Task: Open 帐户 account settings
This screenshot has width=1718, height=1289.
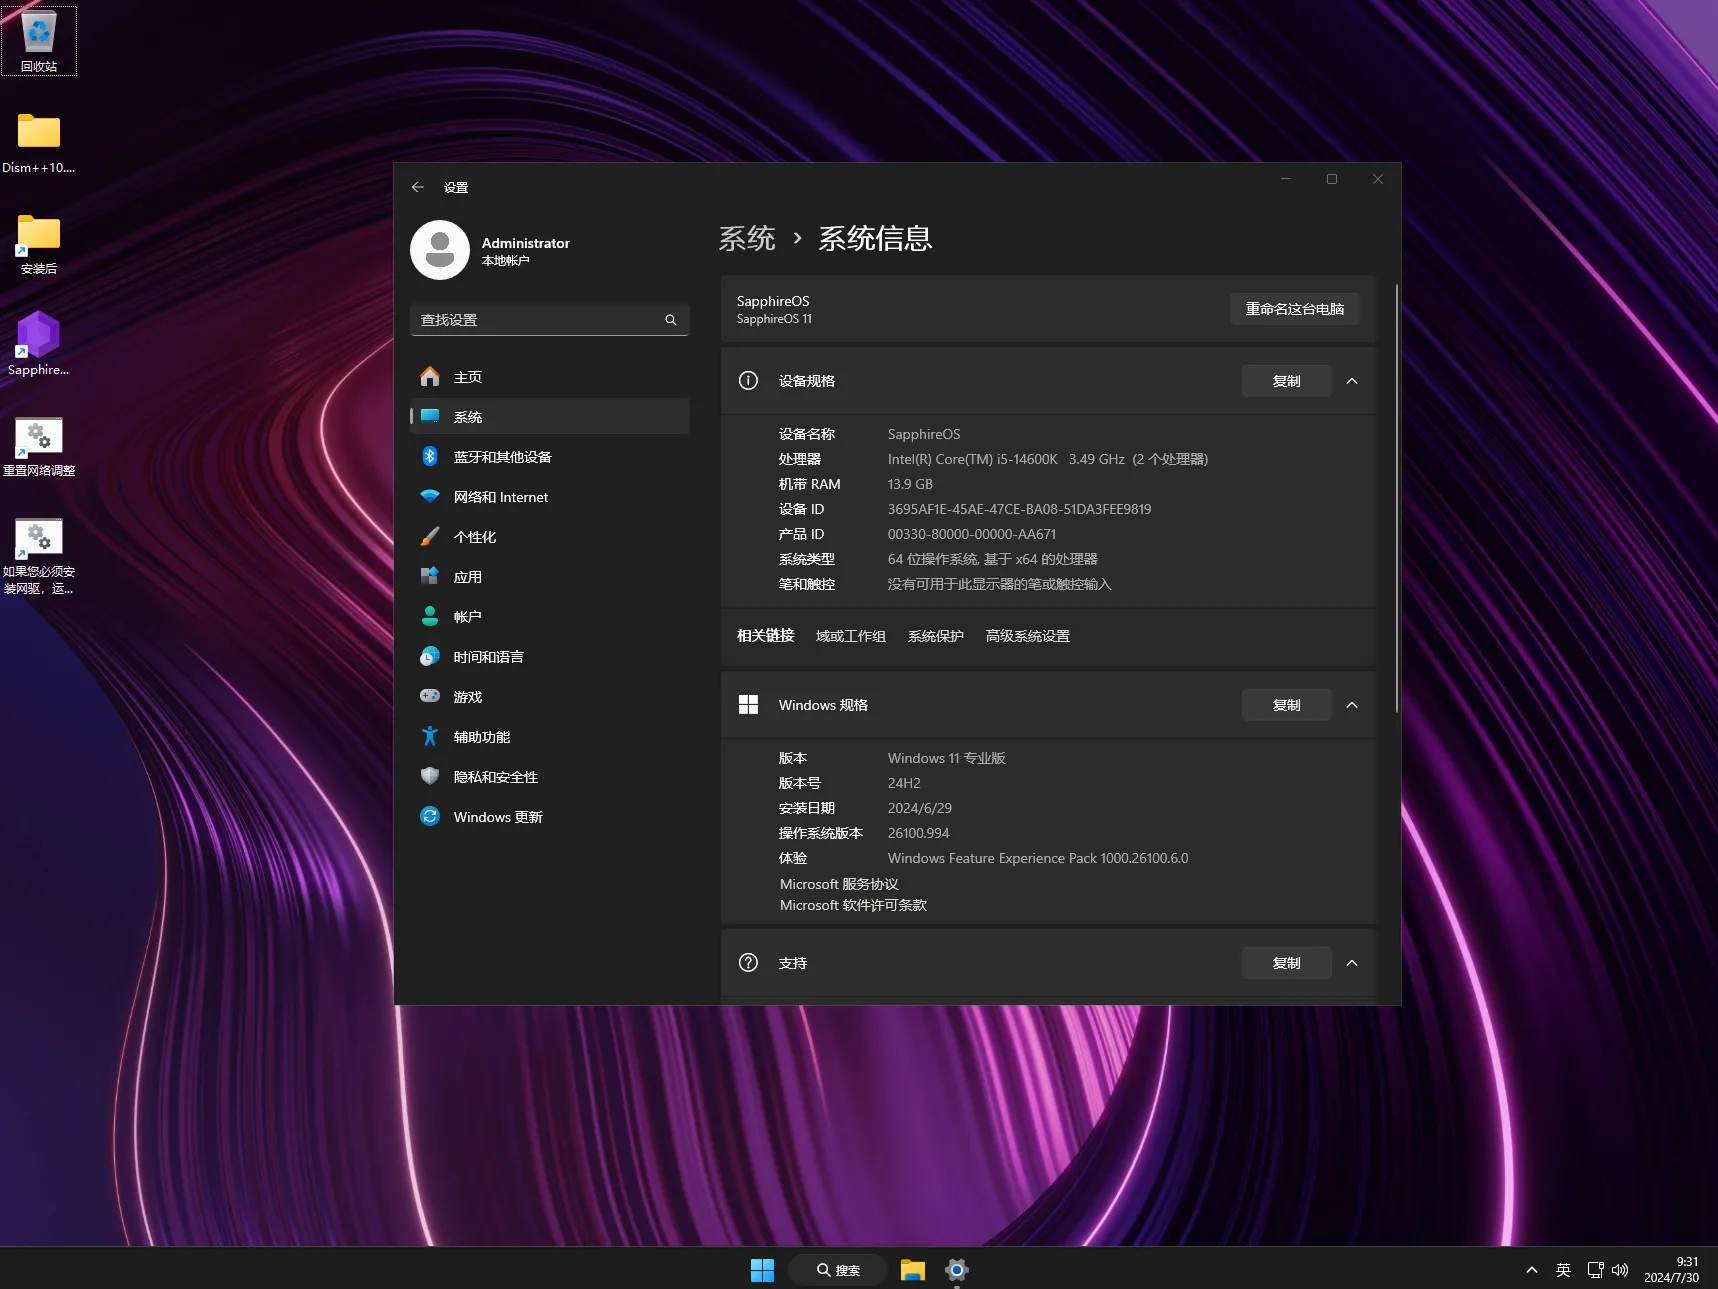Action: (x=470, y=616)
